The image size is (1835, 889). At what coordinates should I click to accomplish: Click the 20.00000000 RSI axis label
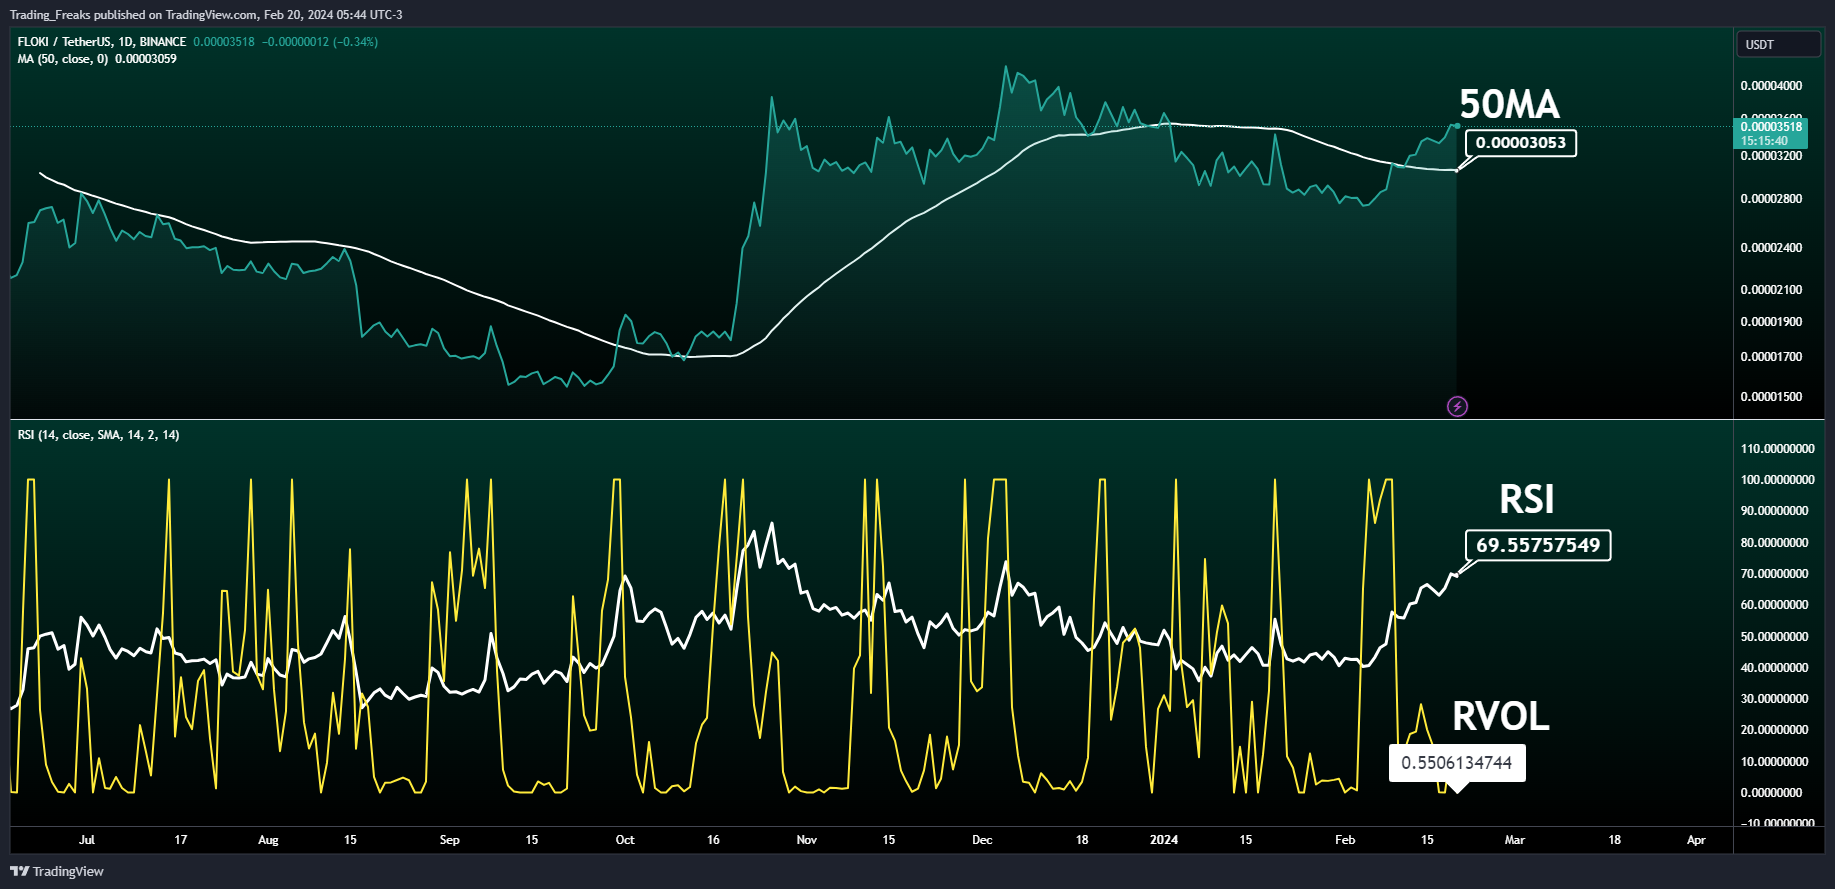1774,730
